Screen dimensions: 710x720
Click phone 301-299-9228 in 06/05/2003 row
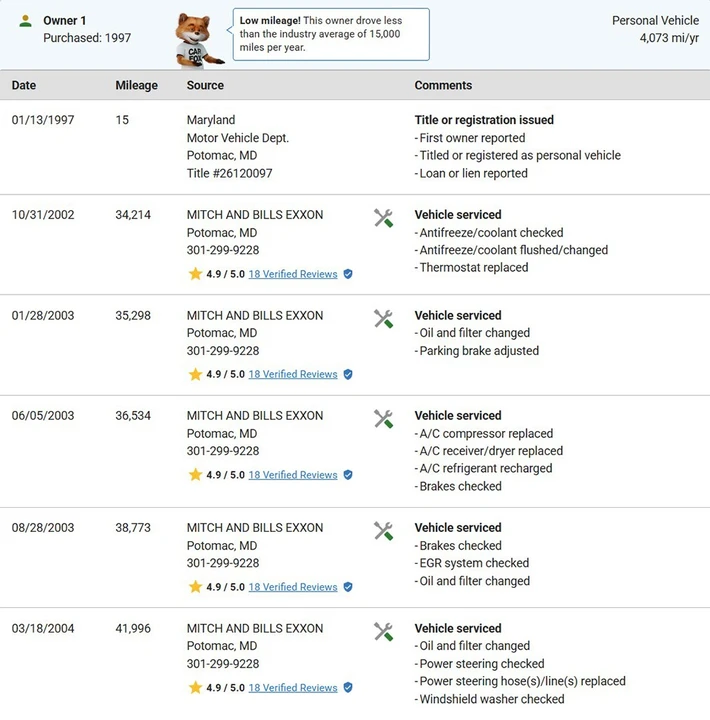point(223,451)
